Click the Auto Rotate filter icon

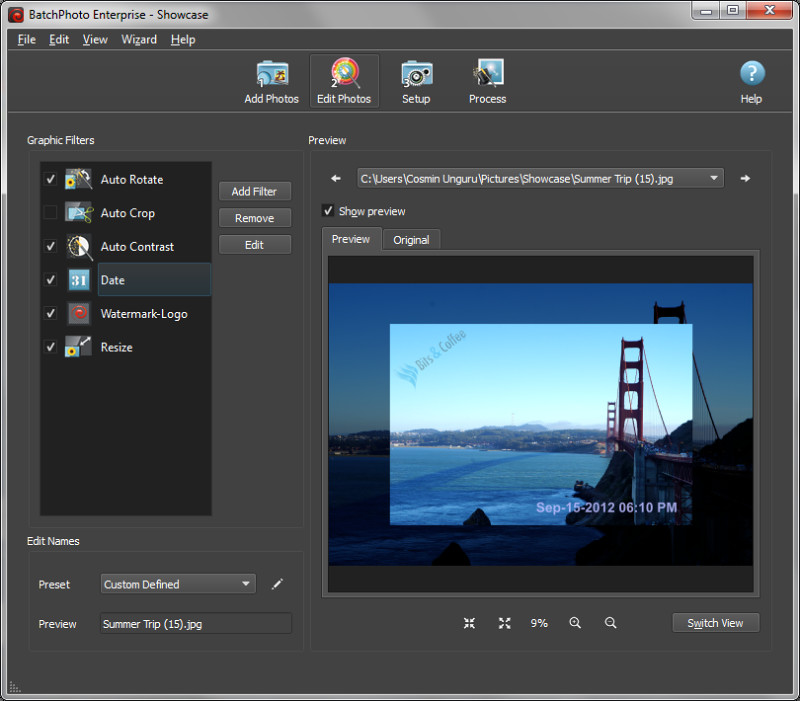(79, 179)
